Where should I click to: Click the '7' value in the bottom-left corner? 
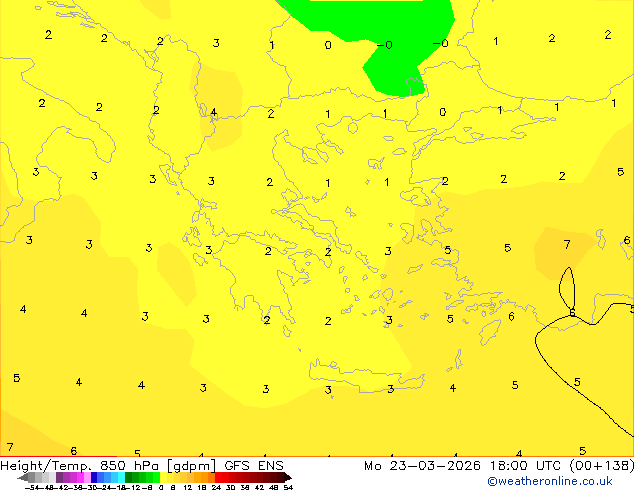[10, 447]
